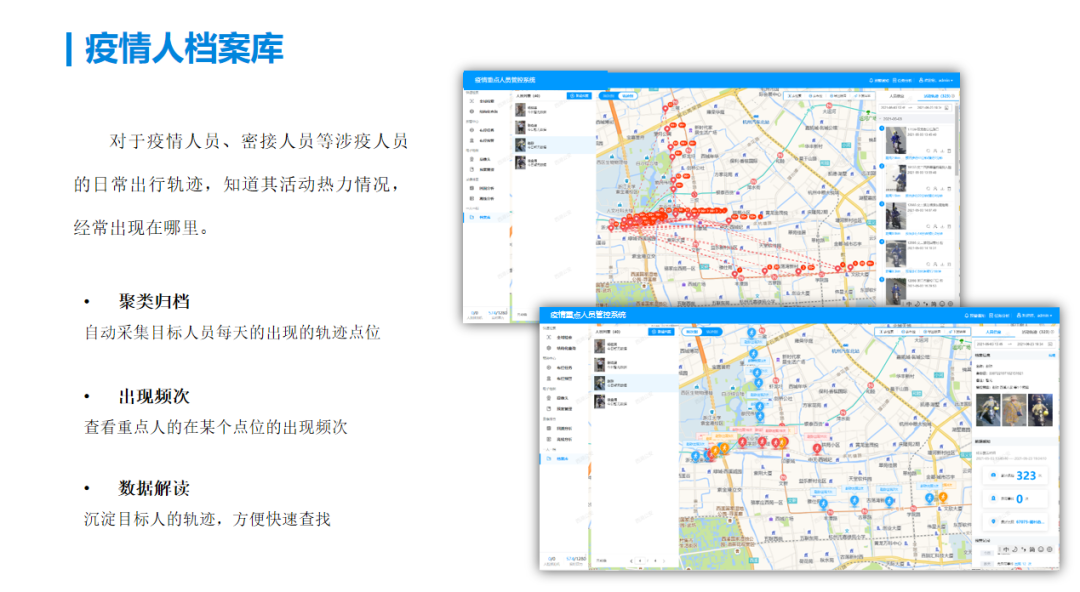Click the highlighted sidebar item icon in lower window
Image resolution: width=1080 pixels, height=592 pixels.
click(548, 459)
